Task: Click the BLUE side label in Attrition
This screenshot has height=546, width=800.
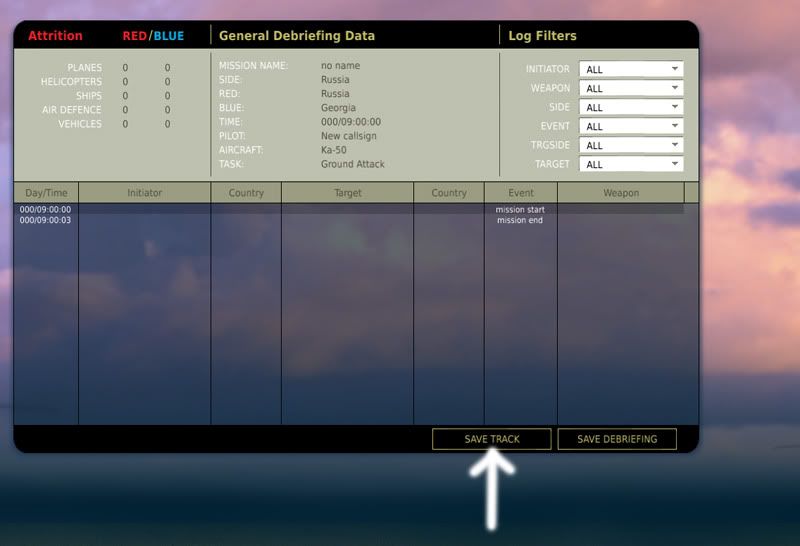Action: click(168, 36)
